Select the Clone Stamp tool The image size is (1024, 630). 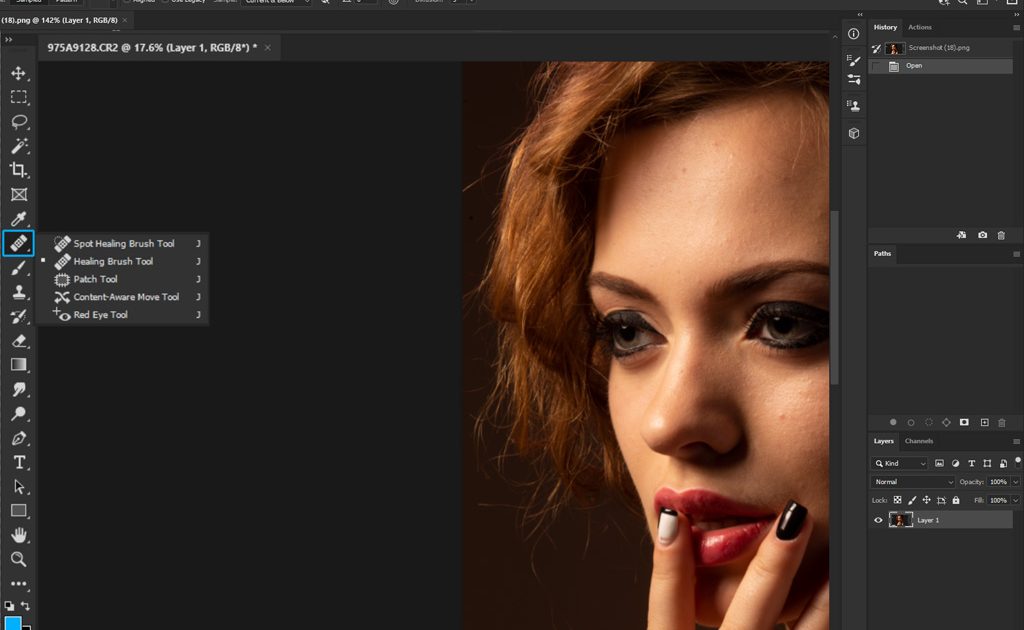tap(18, 292)
